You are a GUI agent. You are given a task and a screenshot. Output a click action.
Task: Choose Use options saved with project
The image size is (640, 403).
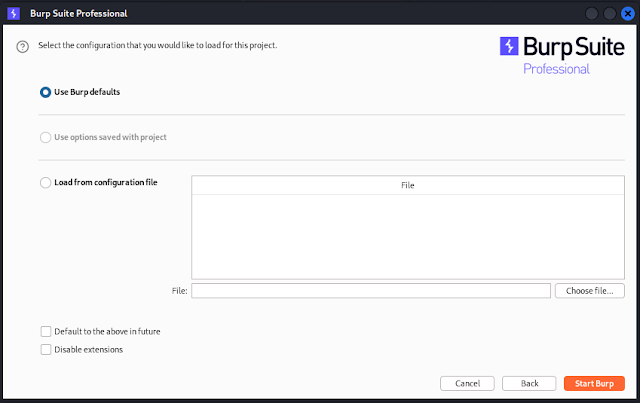pyautogui.click(x=45, y=137)
